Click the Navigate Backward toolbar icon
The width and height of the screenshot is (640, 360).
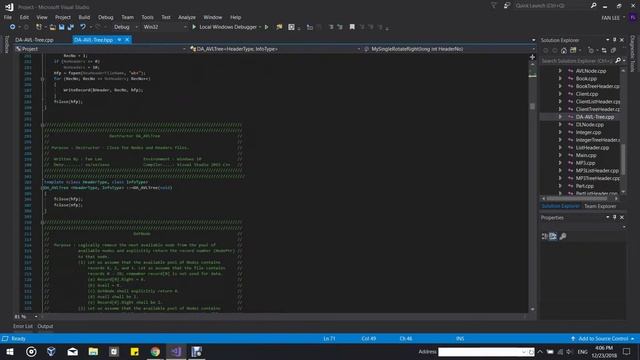pyautogui.click(x=12, y=27)
